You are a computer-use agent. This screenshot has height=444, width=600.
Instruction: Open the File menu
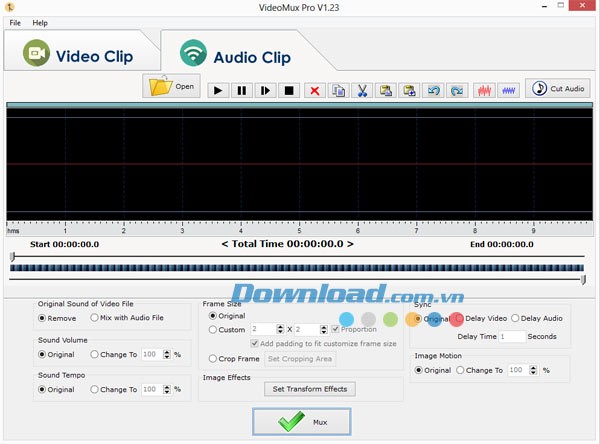tap(15, 23)
